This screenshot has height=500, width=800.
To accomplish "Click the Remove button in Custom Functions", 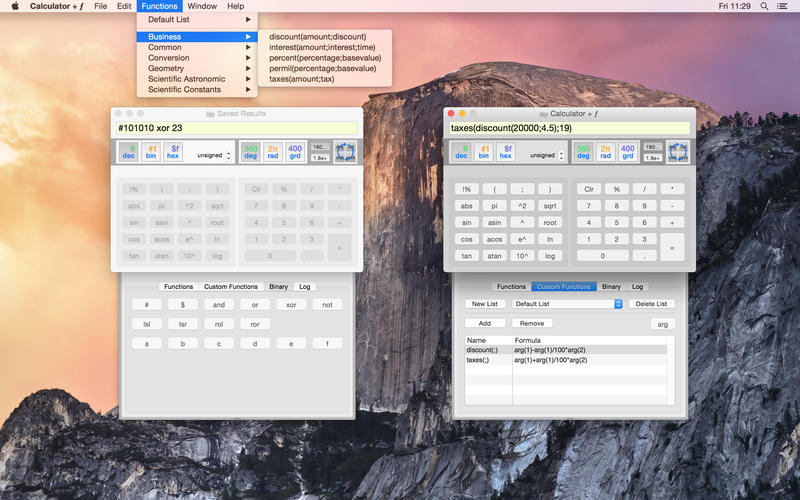I will tap(532, 323).
